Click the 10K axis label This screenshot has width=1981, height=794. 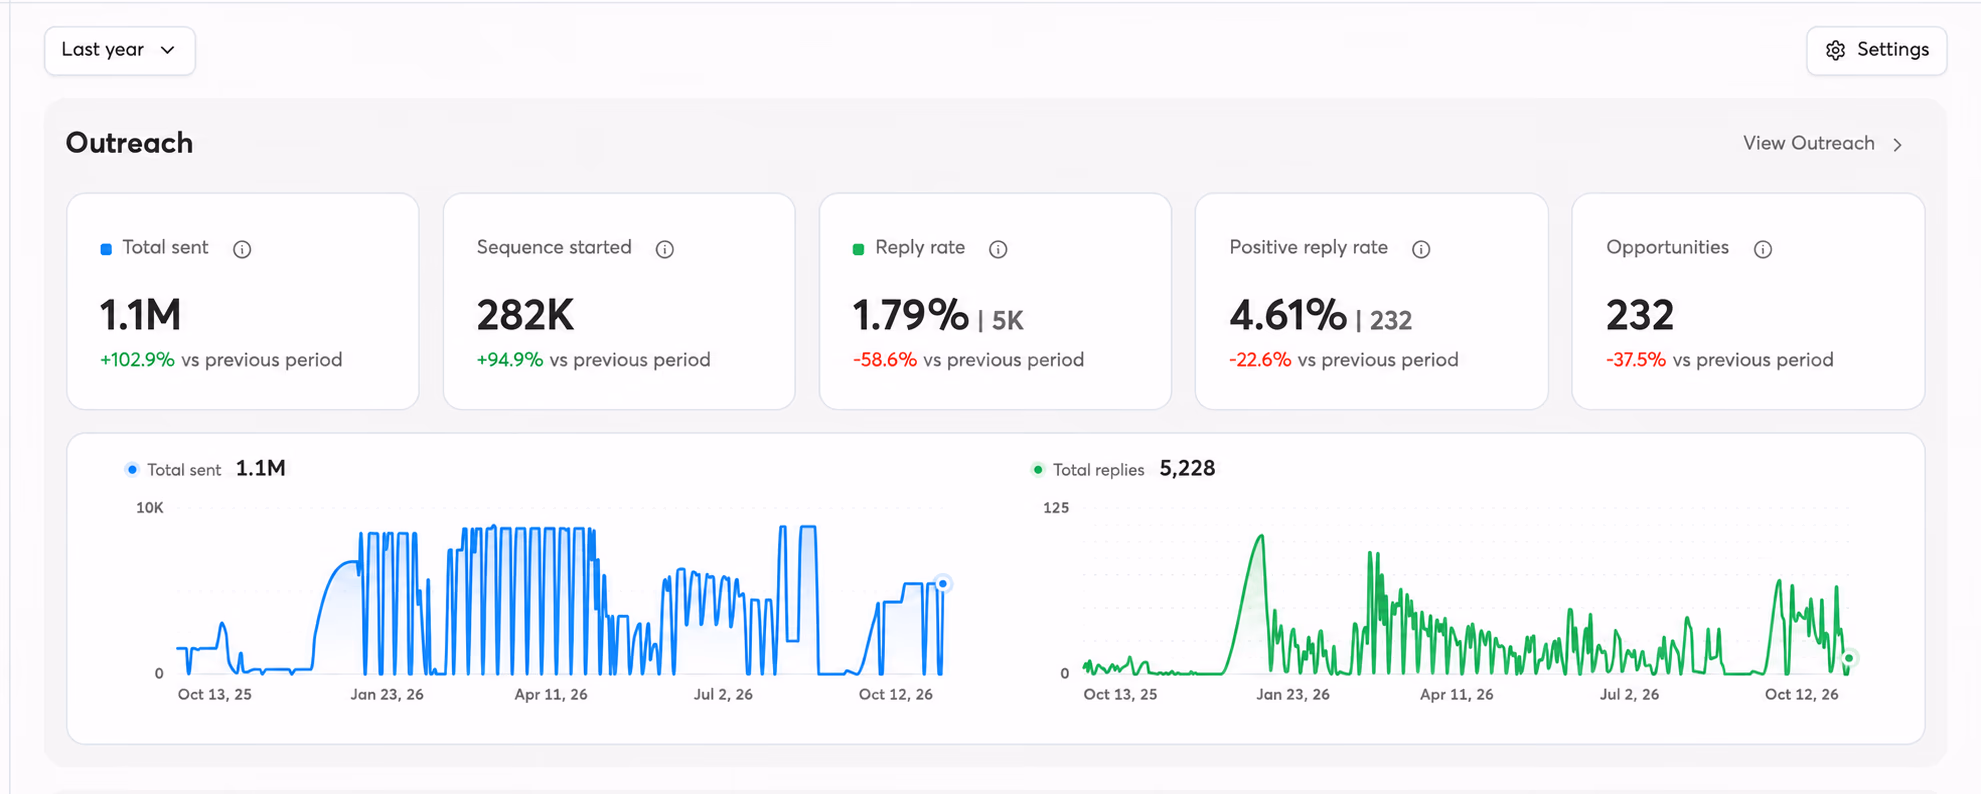click(x=150, y=508)
